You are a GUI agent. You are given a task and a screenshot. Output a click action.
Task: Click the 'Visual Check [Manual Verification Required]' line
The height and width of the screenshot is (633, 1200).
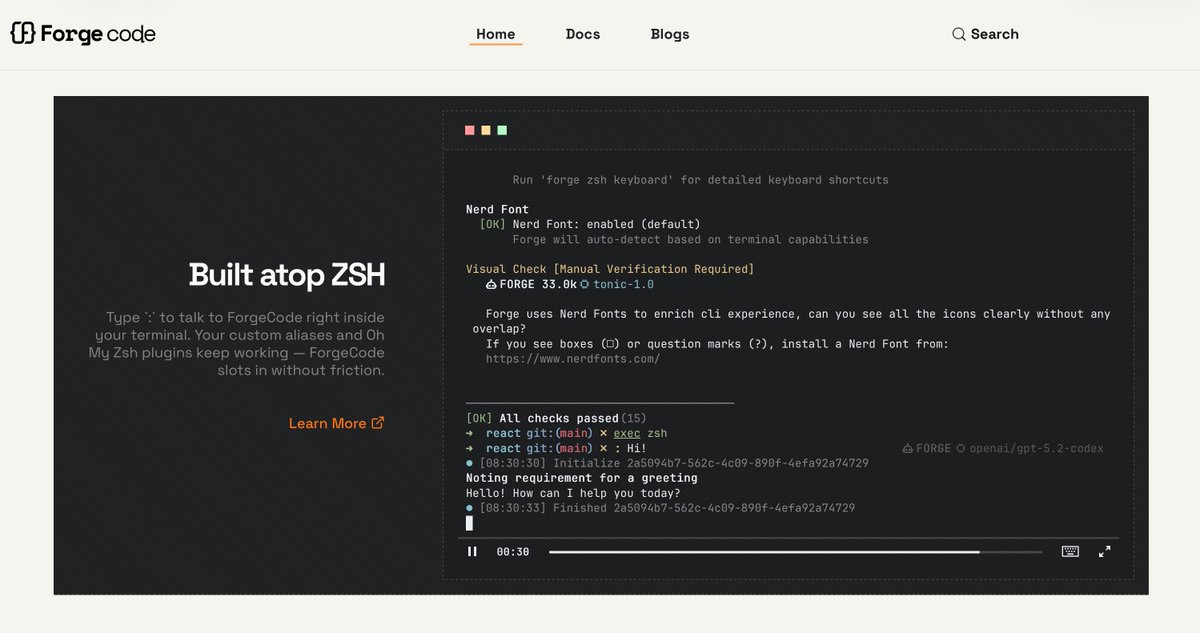click(610, 269)
